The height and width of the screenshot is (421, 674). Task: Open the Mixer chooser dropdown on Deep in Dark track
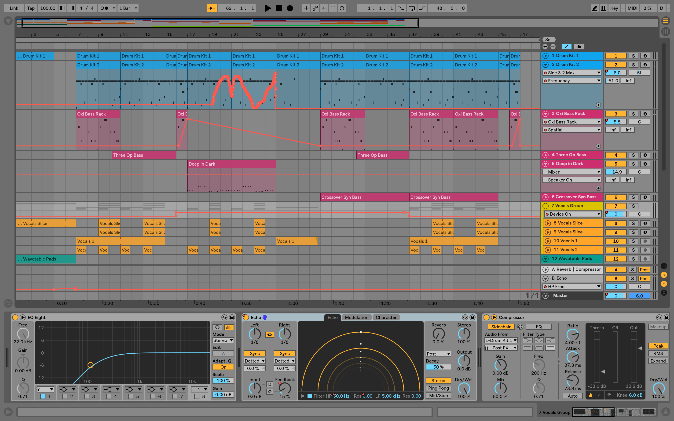(572, 172)
